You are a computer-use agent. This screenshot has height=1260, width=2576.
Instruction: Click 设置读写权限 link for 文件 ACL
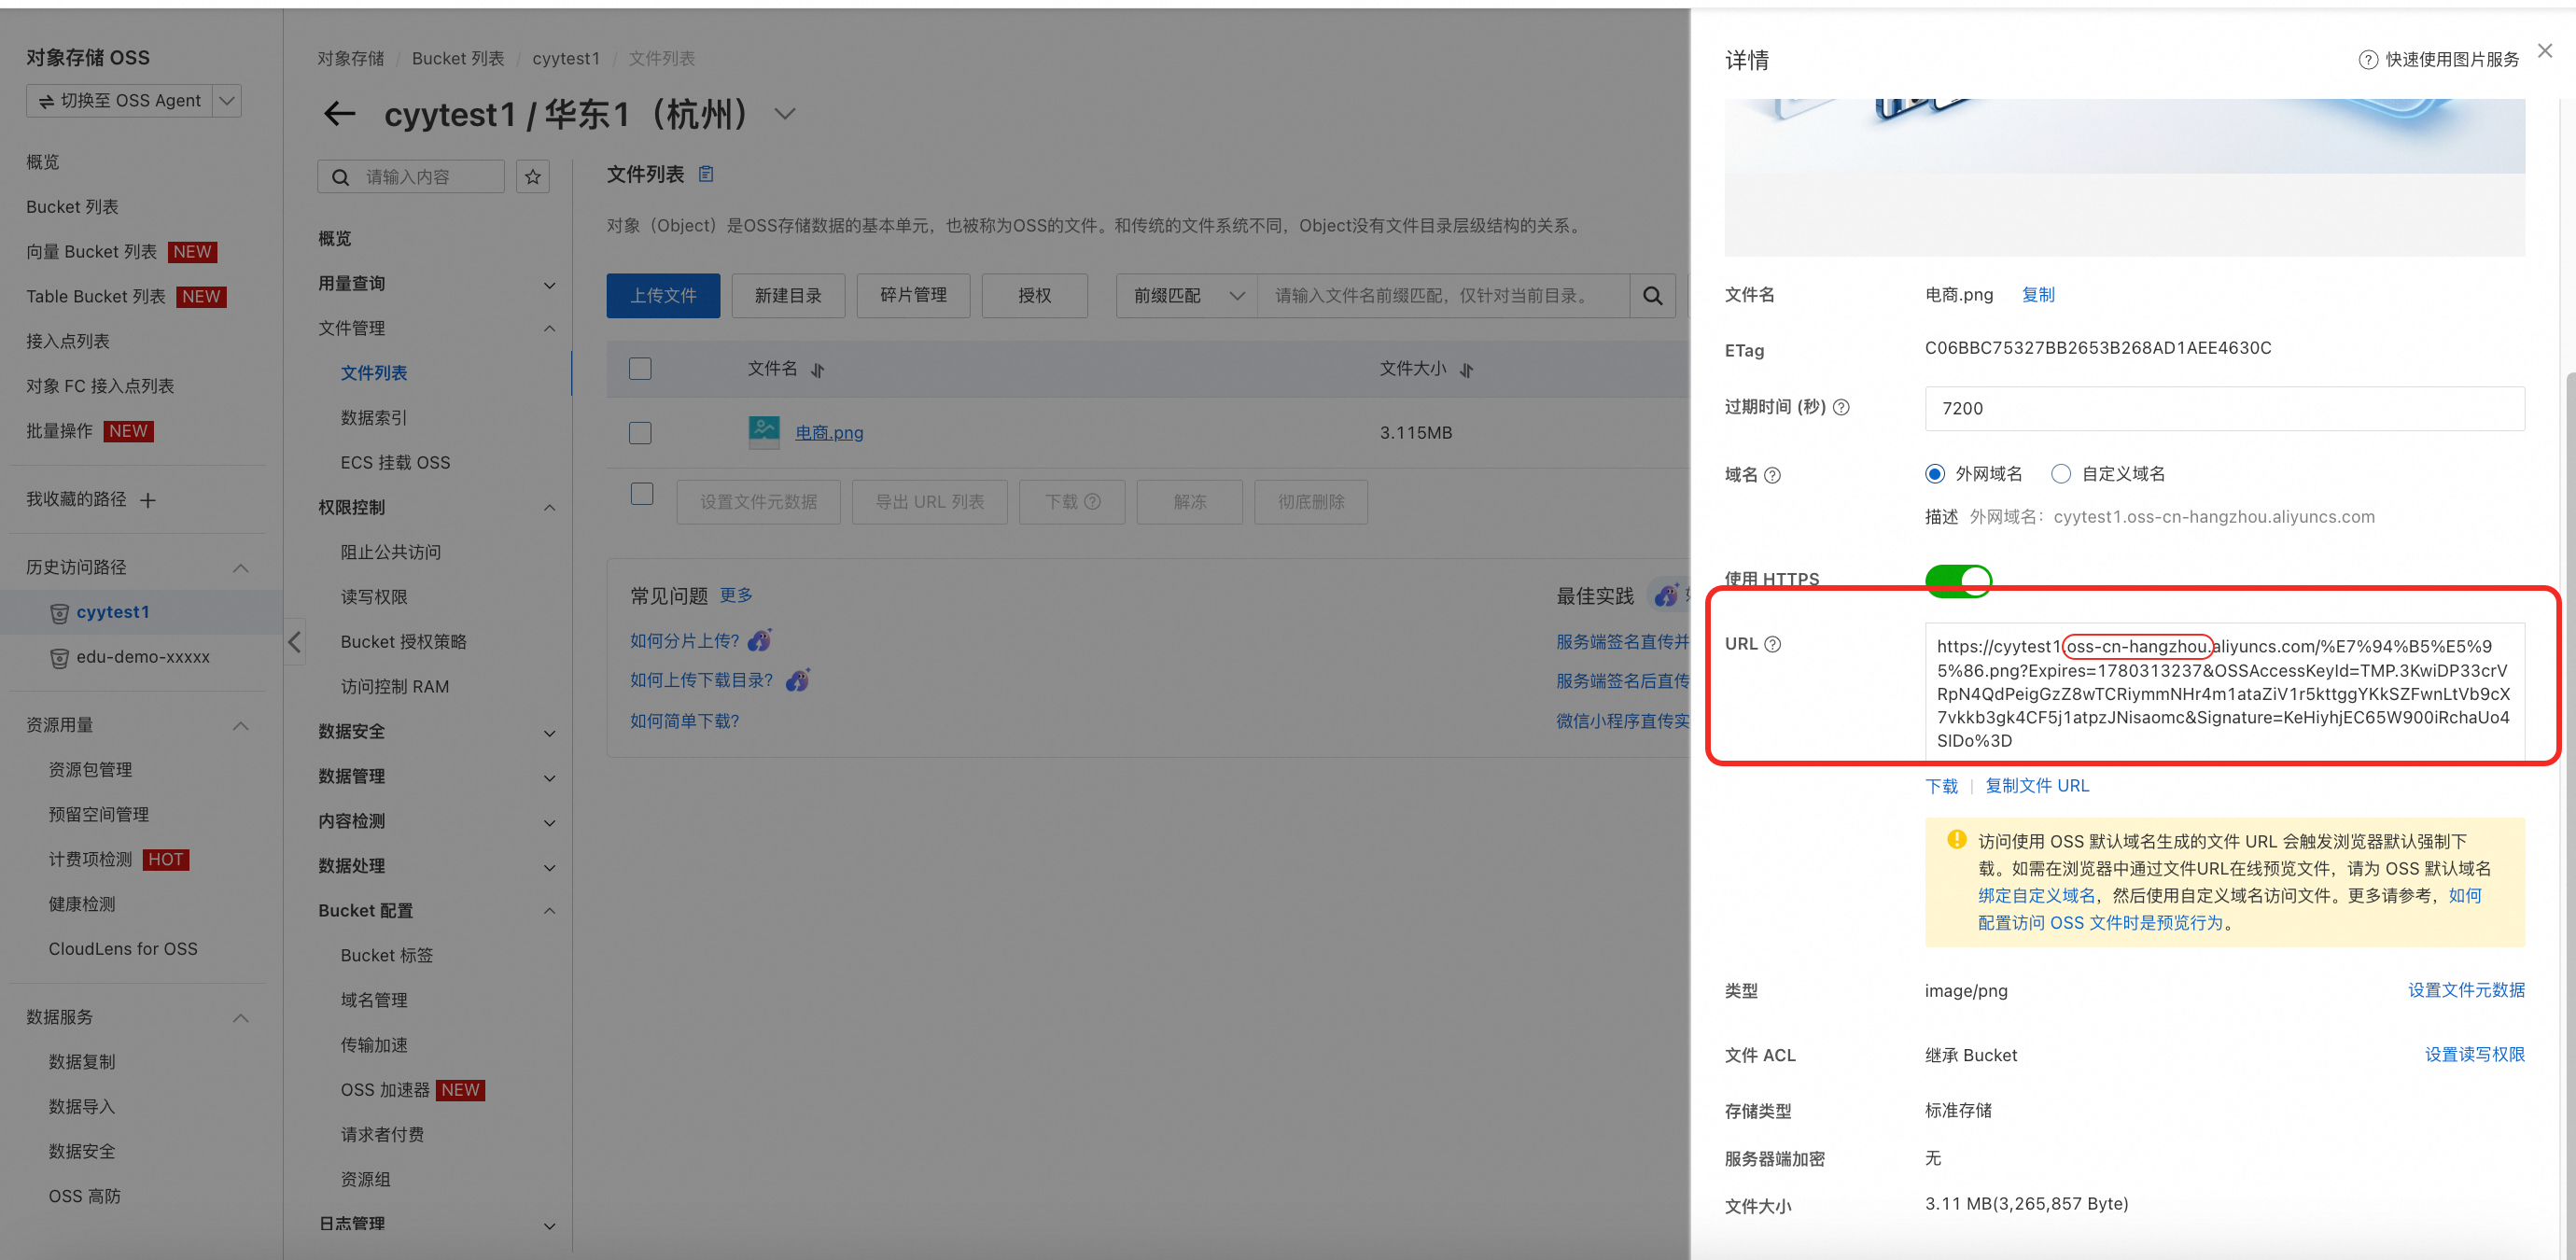coord(2474,1054)
